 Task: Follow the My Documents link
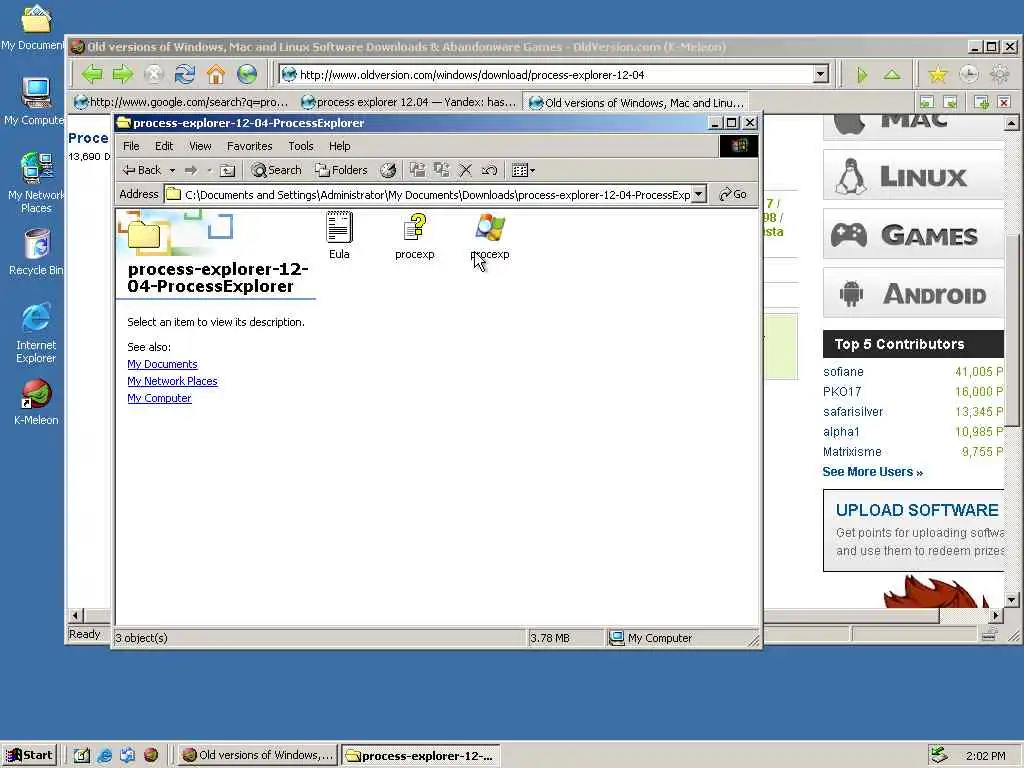162,364
